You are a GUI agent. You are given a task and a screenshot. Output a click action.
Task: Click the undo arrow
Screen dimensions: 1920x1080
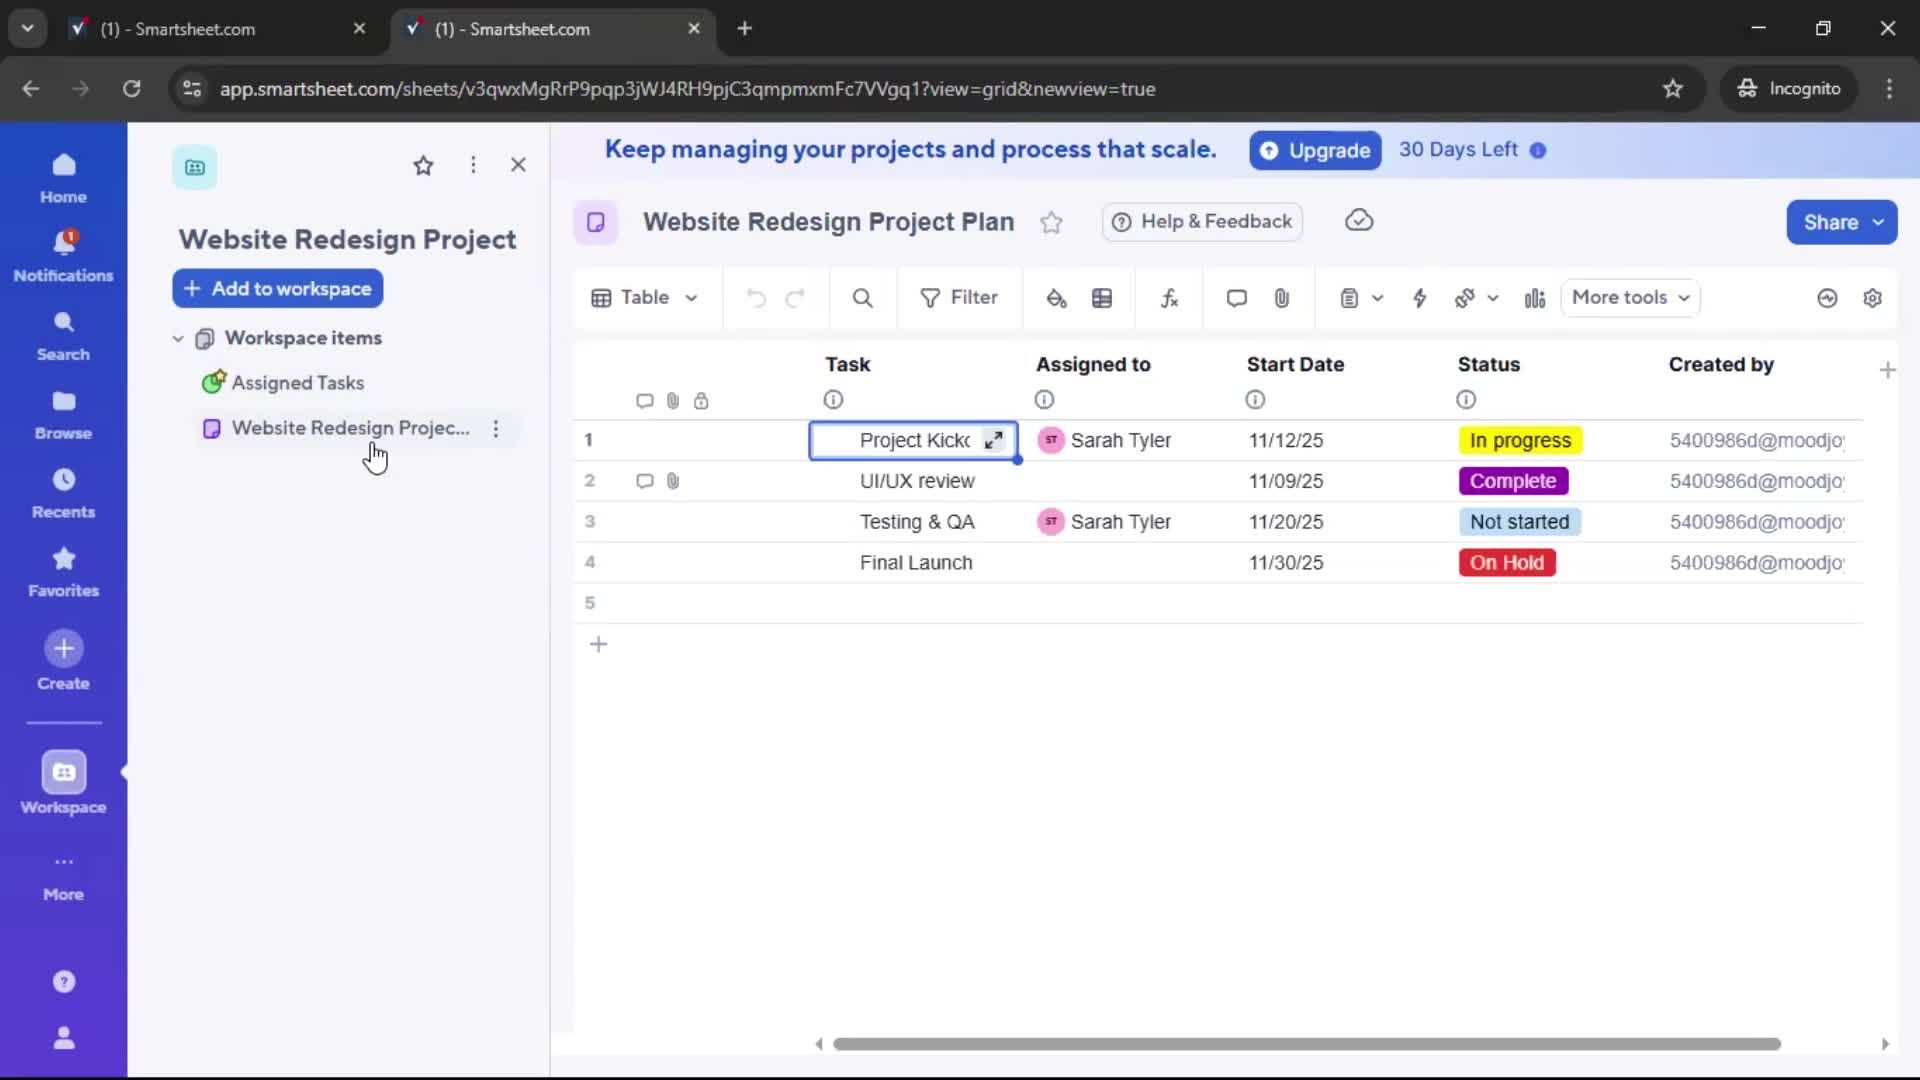coord(755,298)
